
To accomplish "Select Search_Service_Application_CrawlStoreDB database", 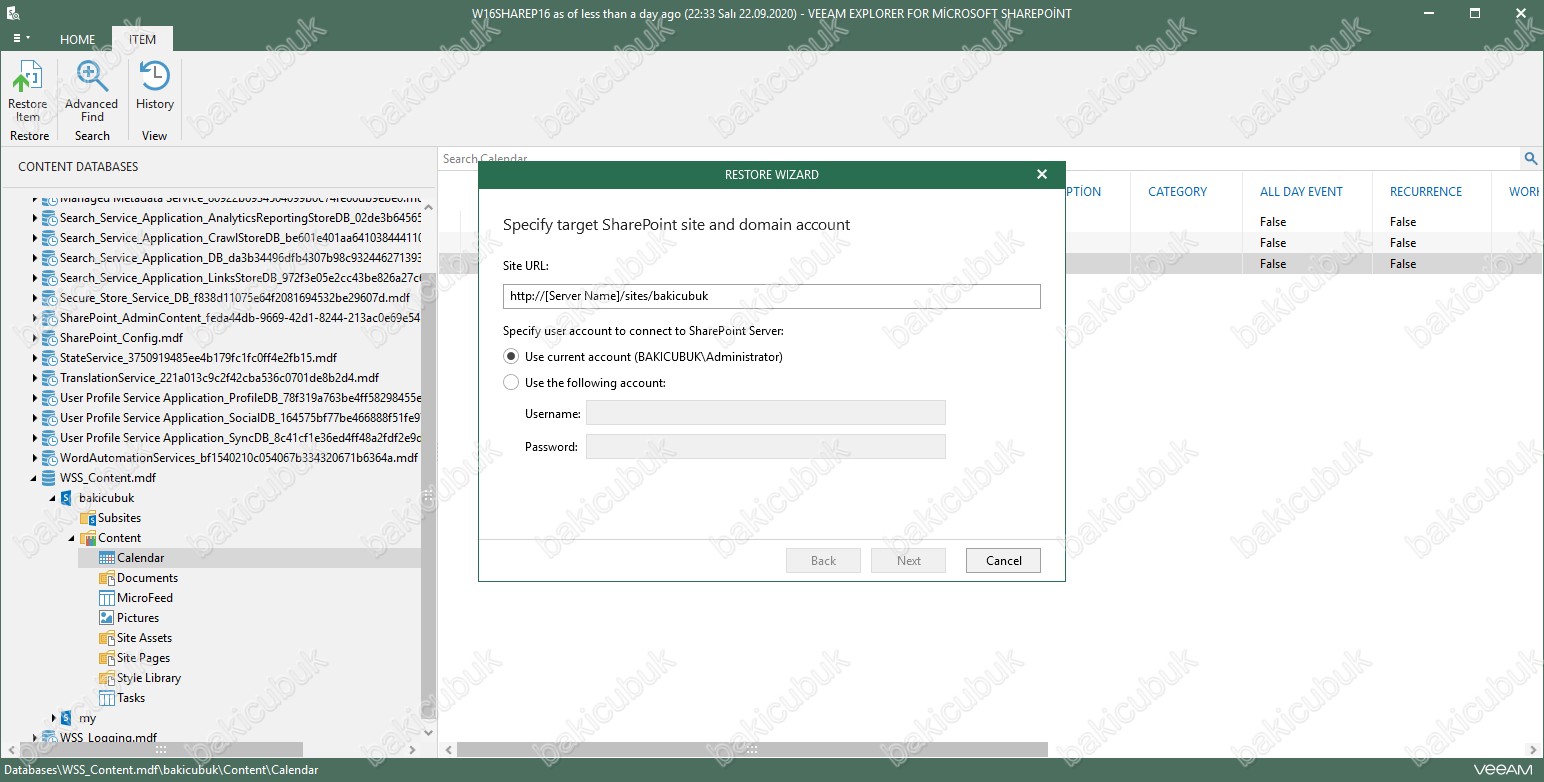I will click(x=240, y=238).
